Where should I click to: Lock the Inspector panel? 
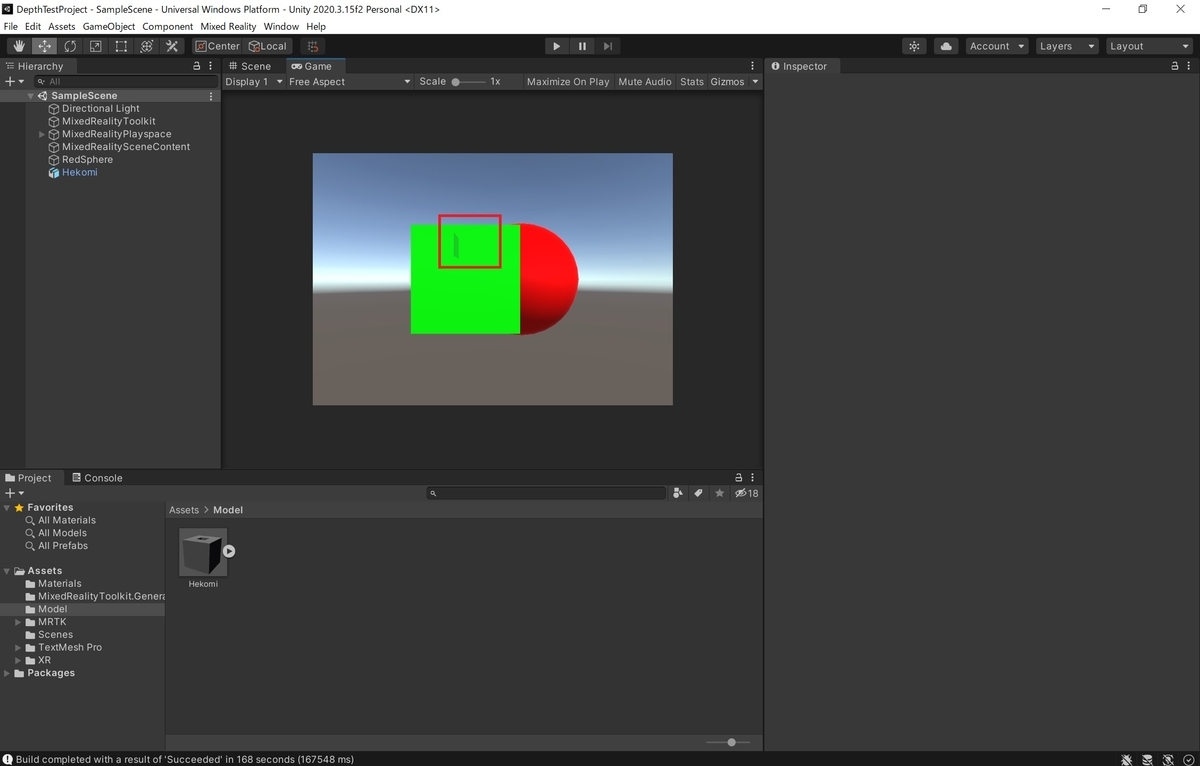pyautogui.click(x=1175, y=66)
